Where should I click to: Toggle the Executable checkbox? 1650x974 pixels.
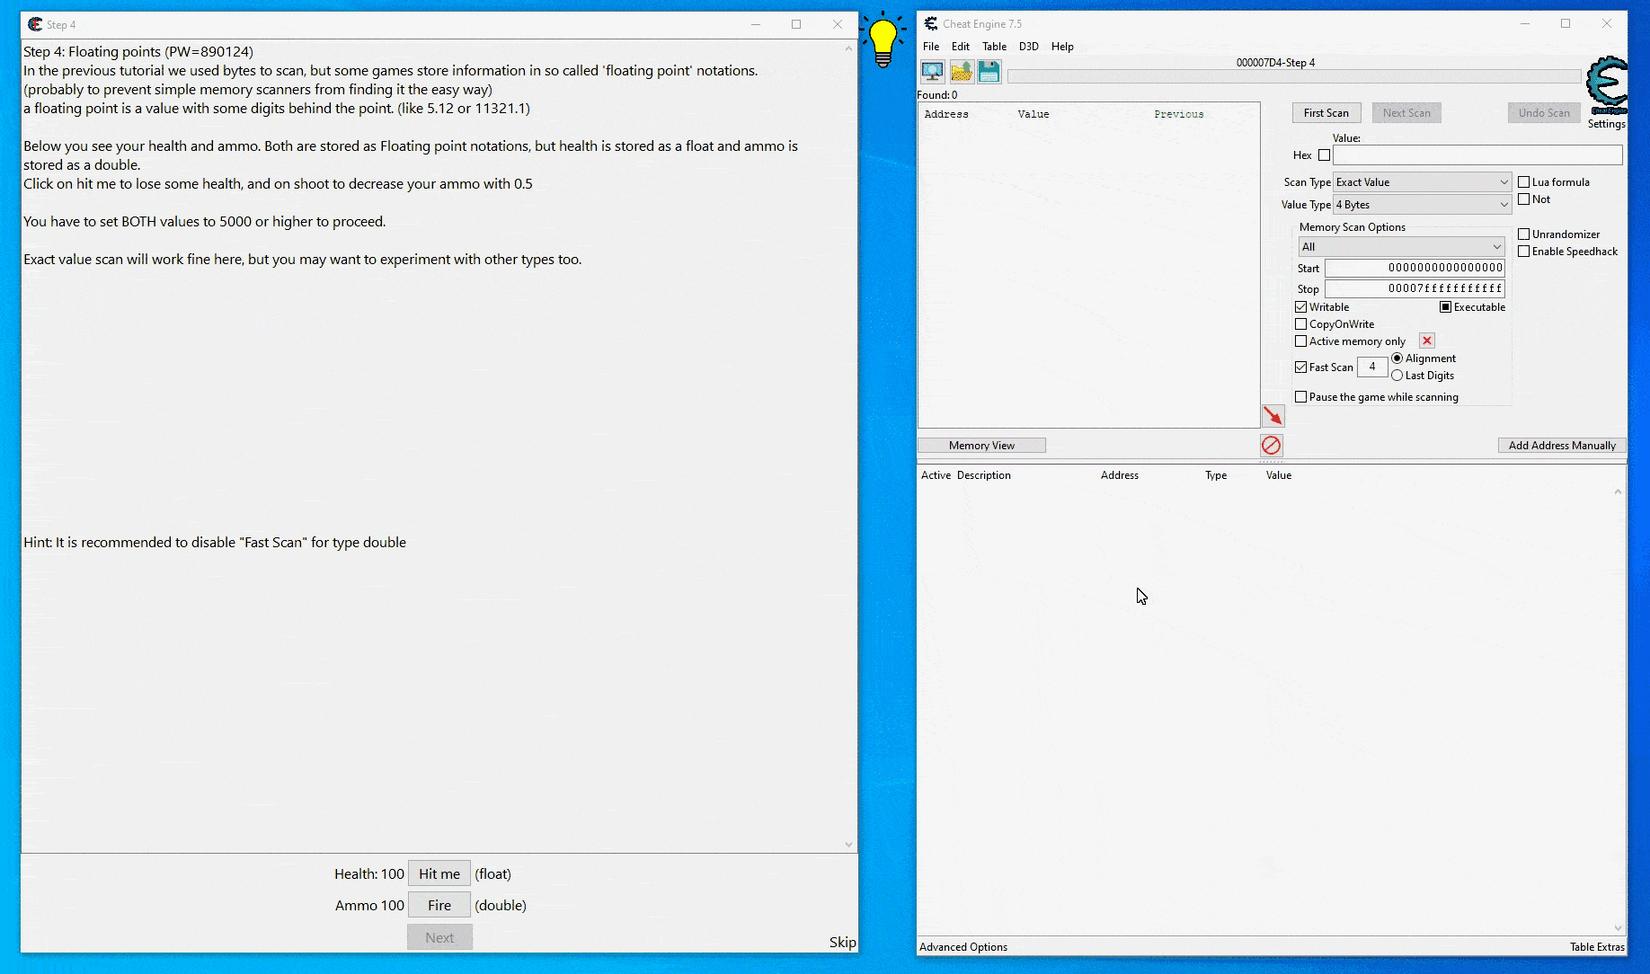(1445, 307)
